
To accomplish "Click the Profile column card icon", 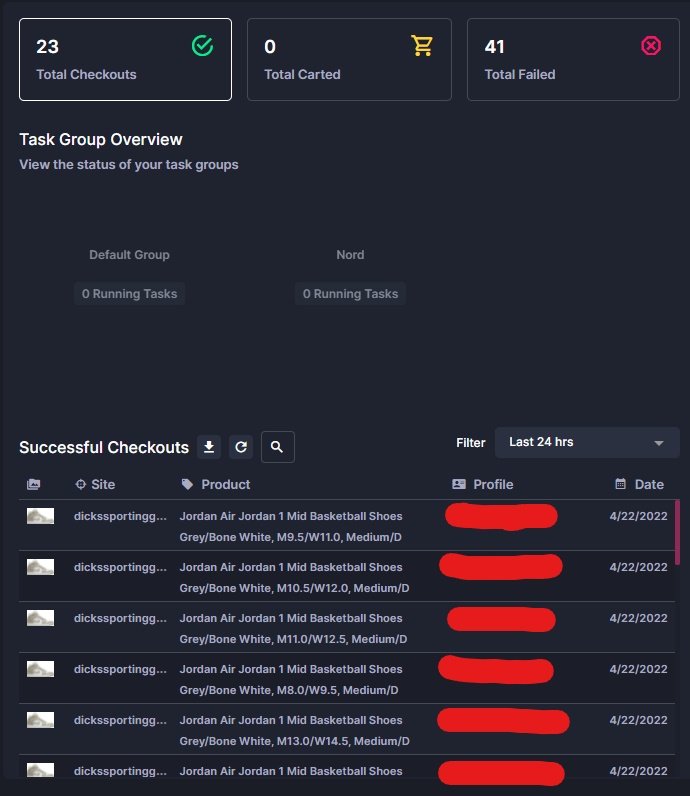I will (x=458, y=484).
